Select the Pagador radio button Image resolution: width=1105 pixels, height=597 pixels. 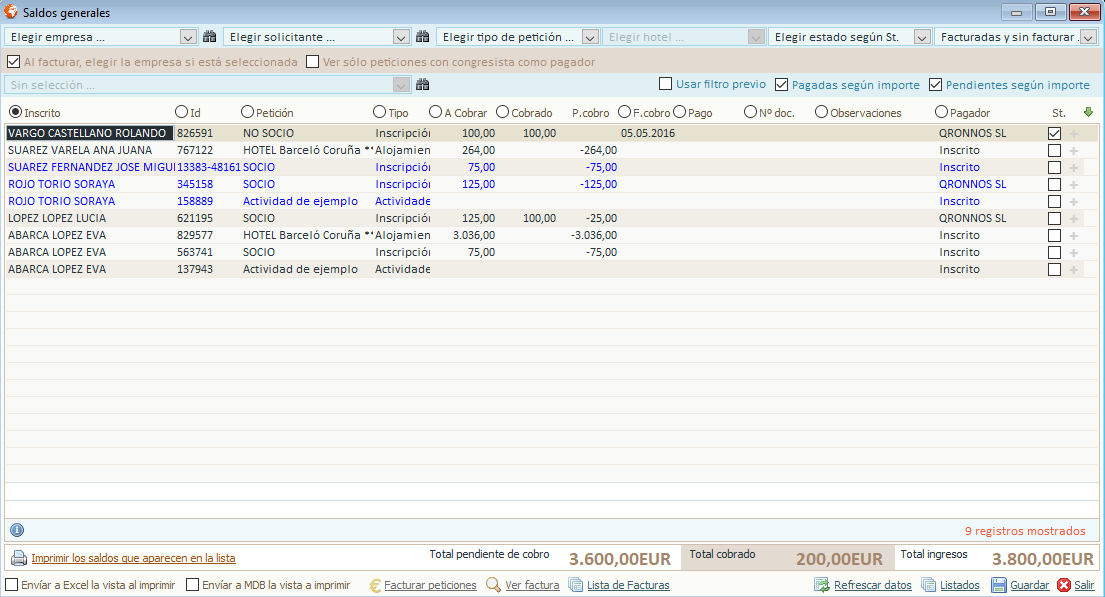tap(942, 112)
